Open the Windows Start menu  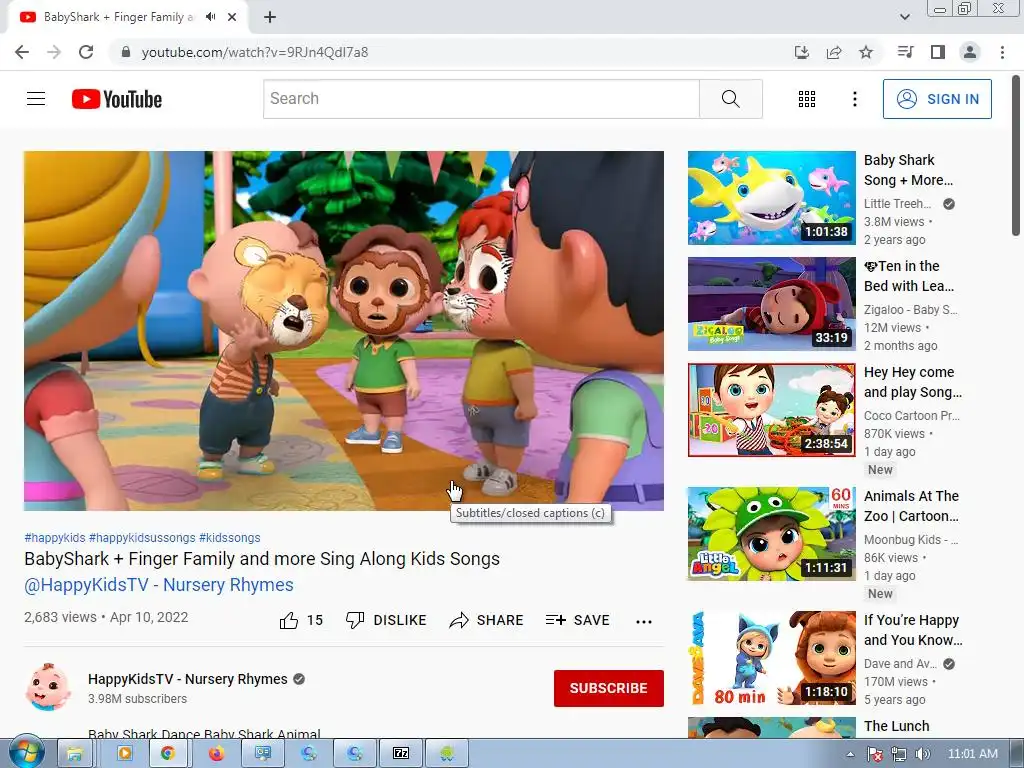click(27, 753)
